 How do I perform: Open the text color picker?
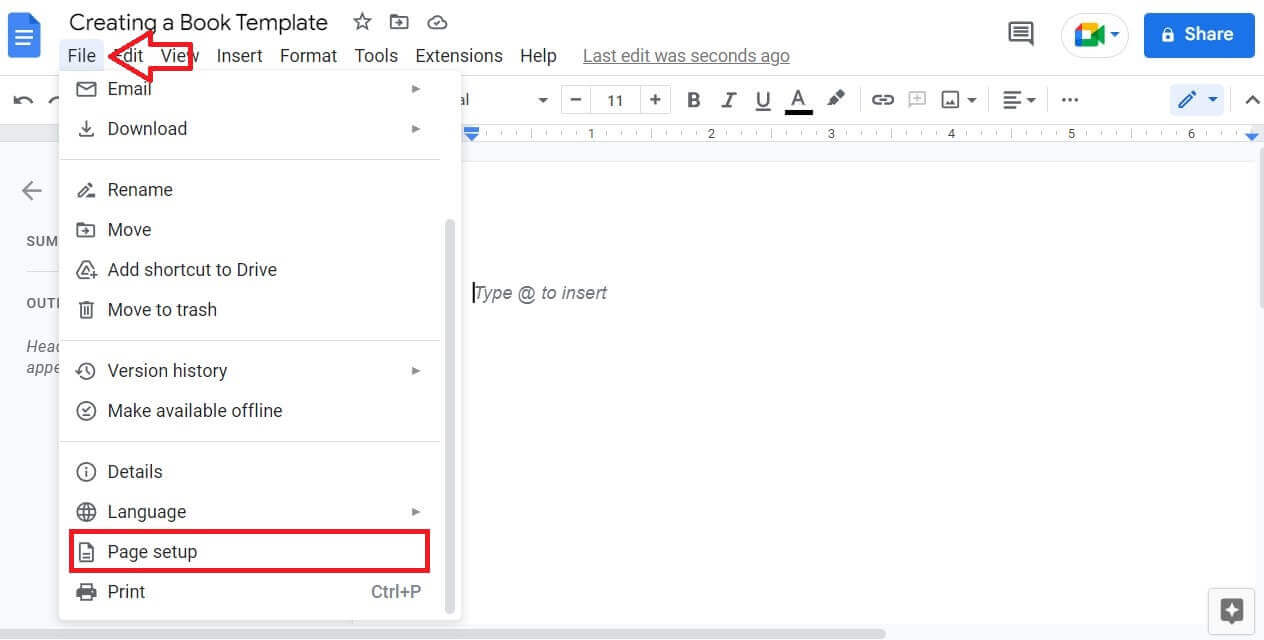coord(797,99)
